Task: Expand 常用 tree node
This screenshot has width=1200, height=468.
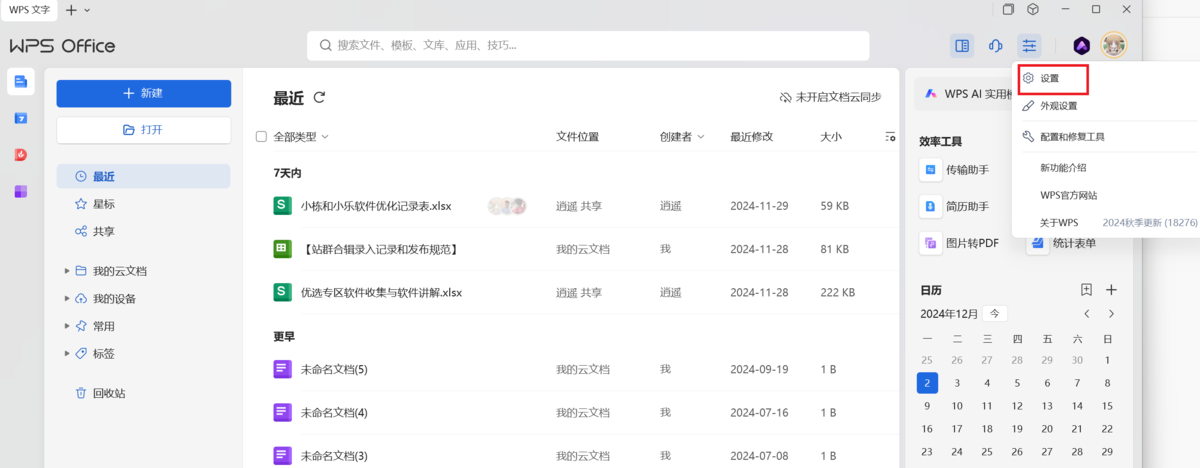Action: click(68, 326)
